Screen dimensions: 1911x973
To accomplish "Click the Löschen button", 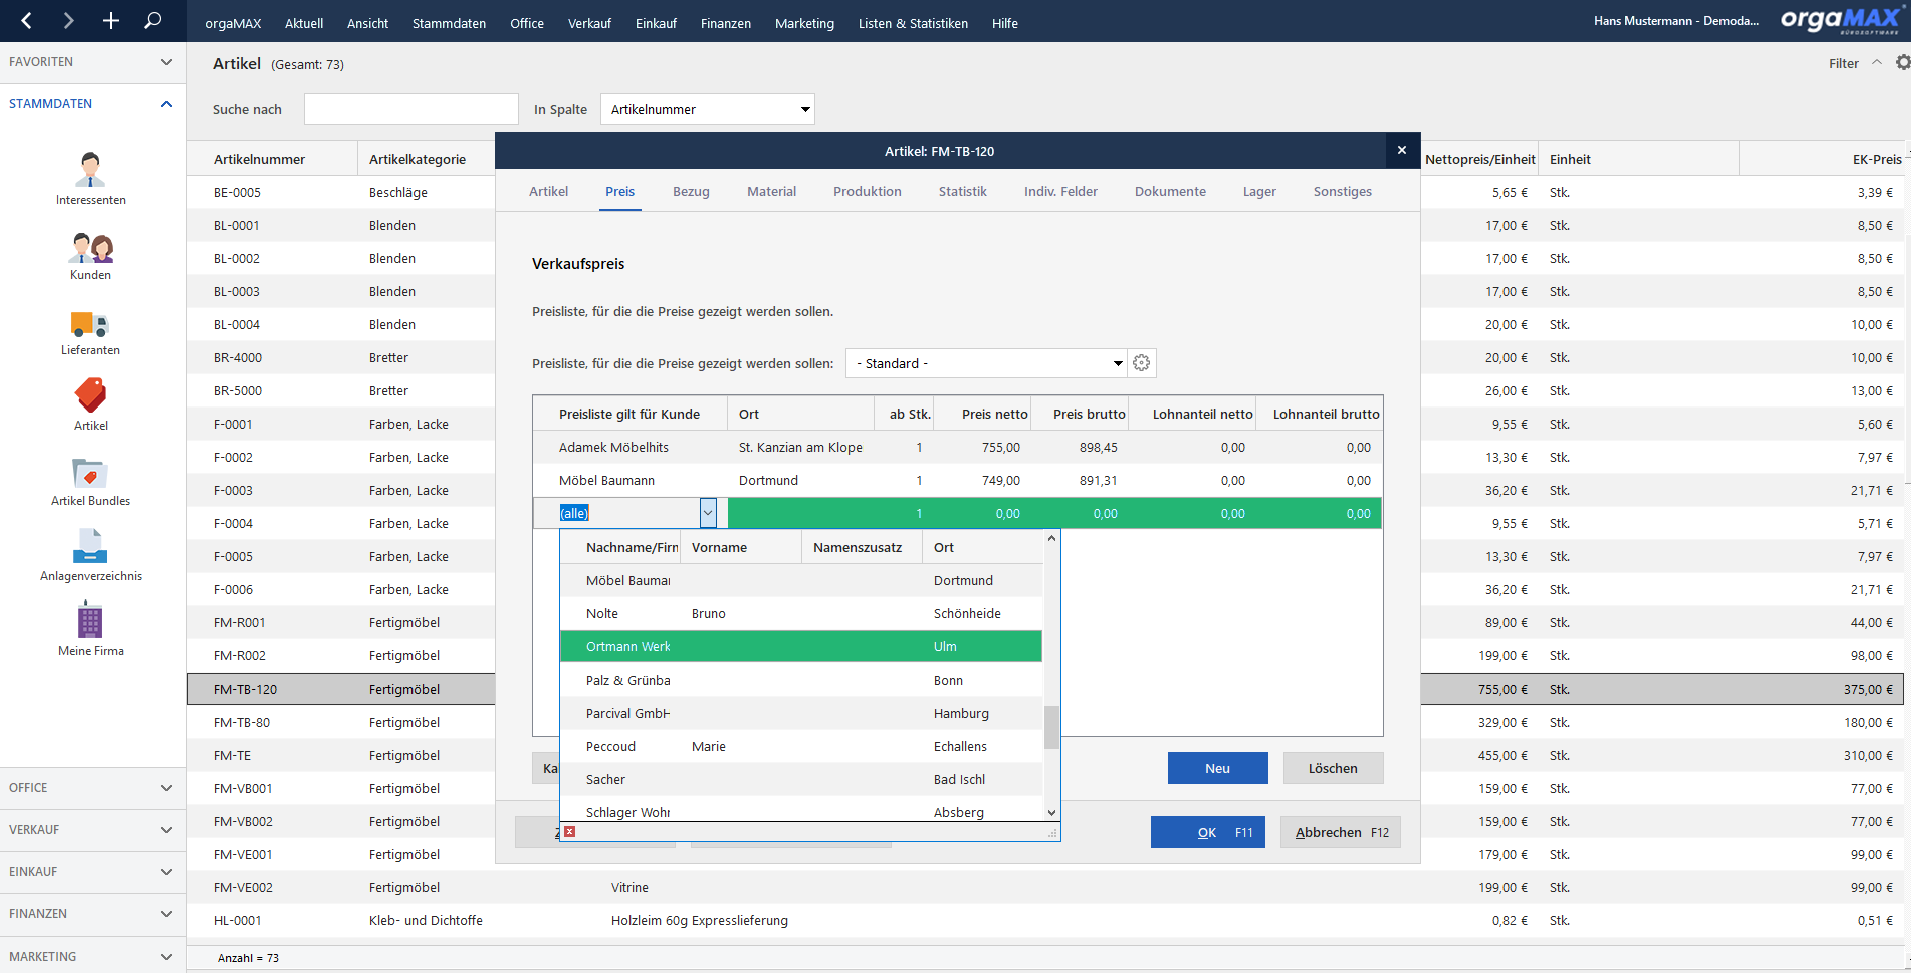I will [x=1333, y=768].
